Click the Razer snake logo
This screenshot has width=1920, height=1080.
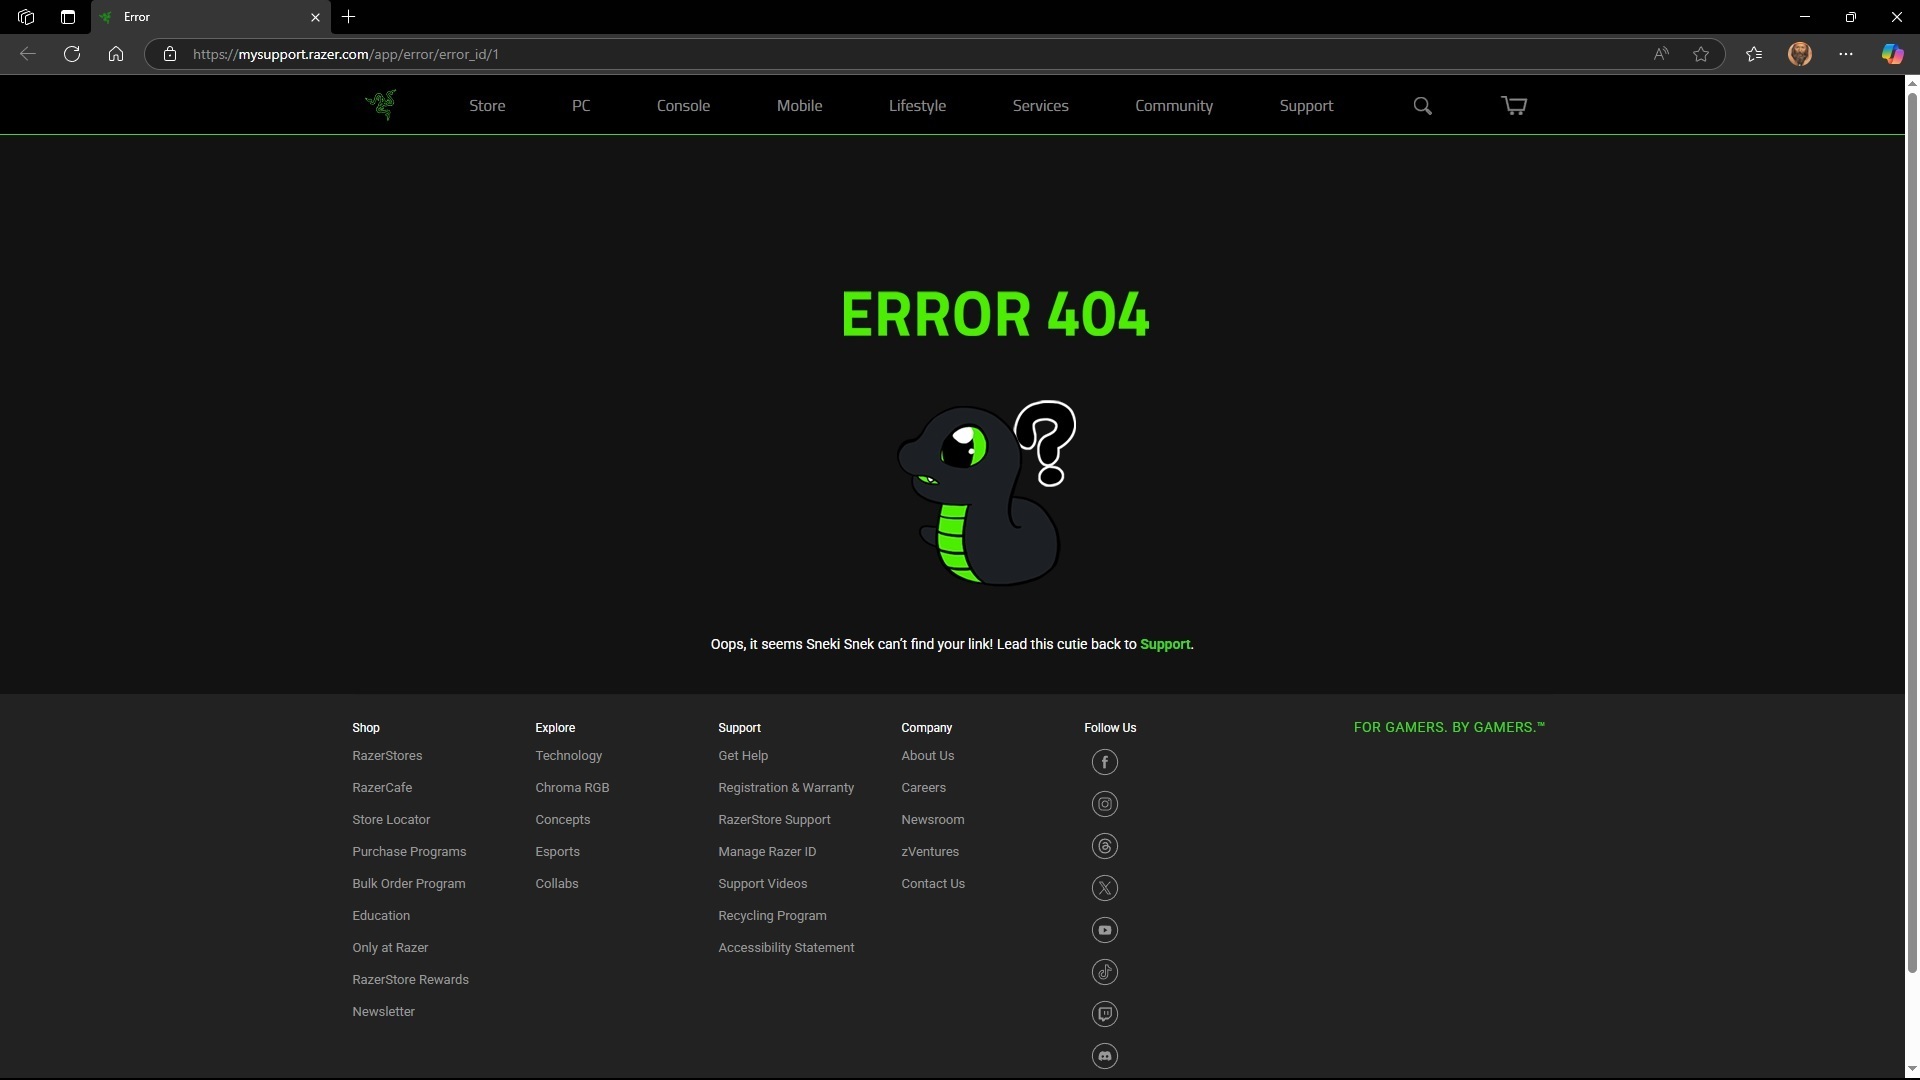coord(381,105)
